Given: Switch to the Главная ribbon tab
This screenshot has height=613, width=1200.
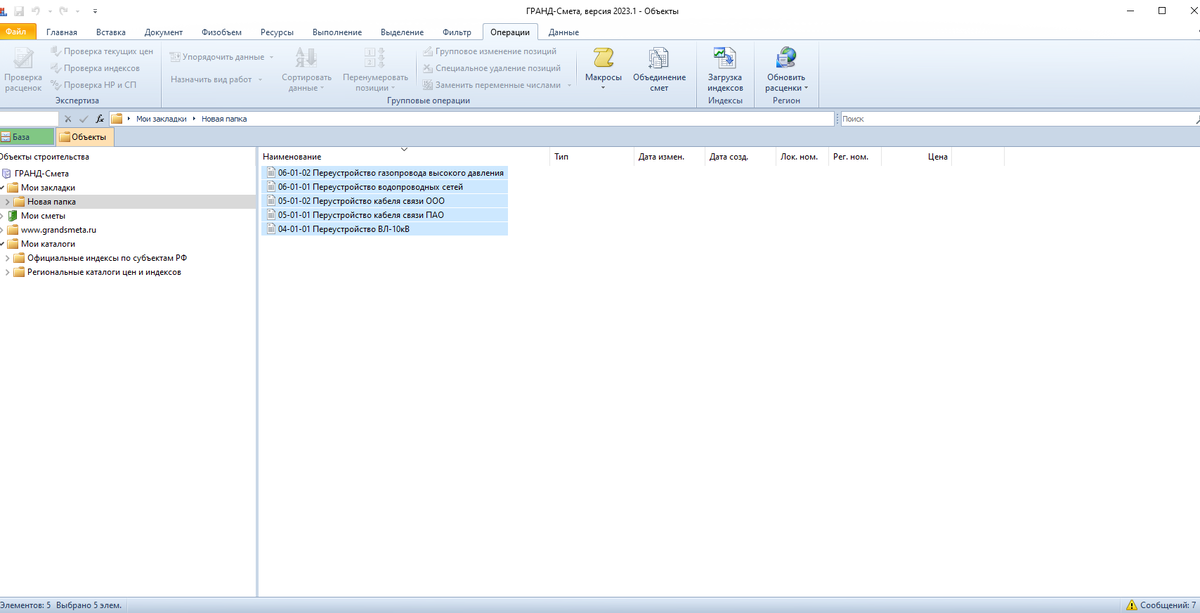Looking at the screenshot, I should [62, 32].
